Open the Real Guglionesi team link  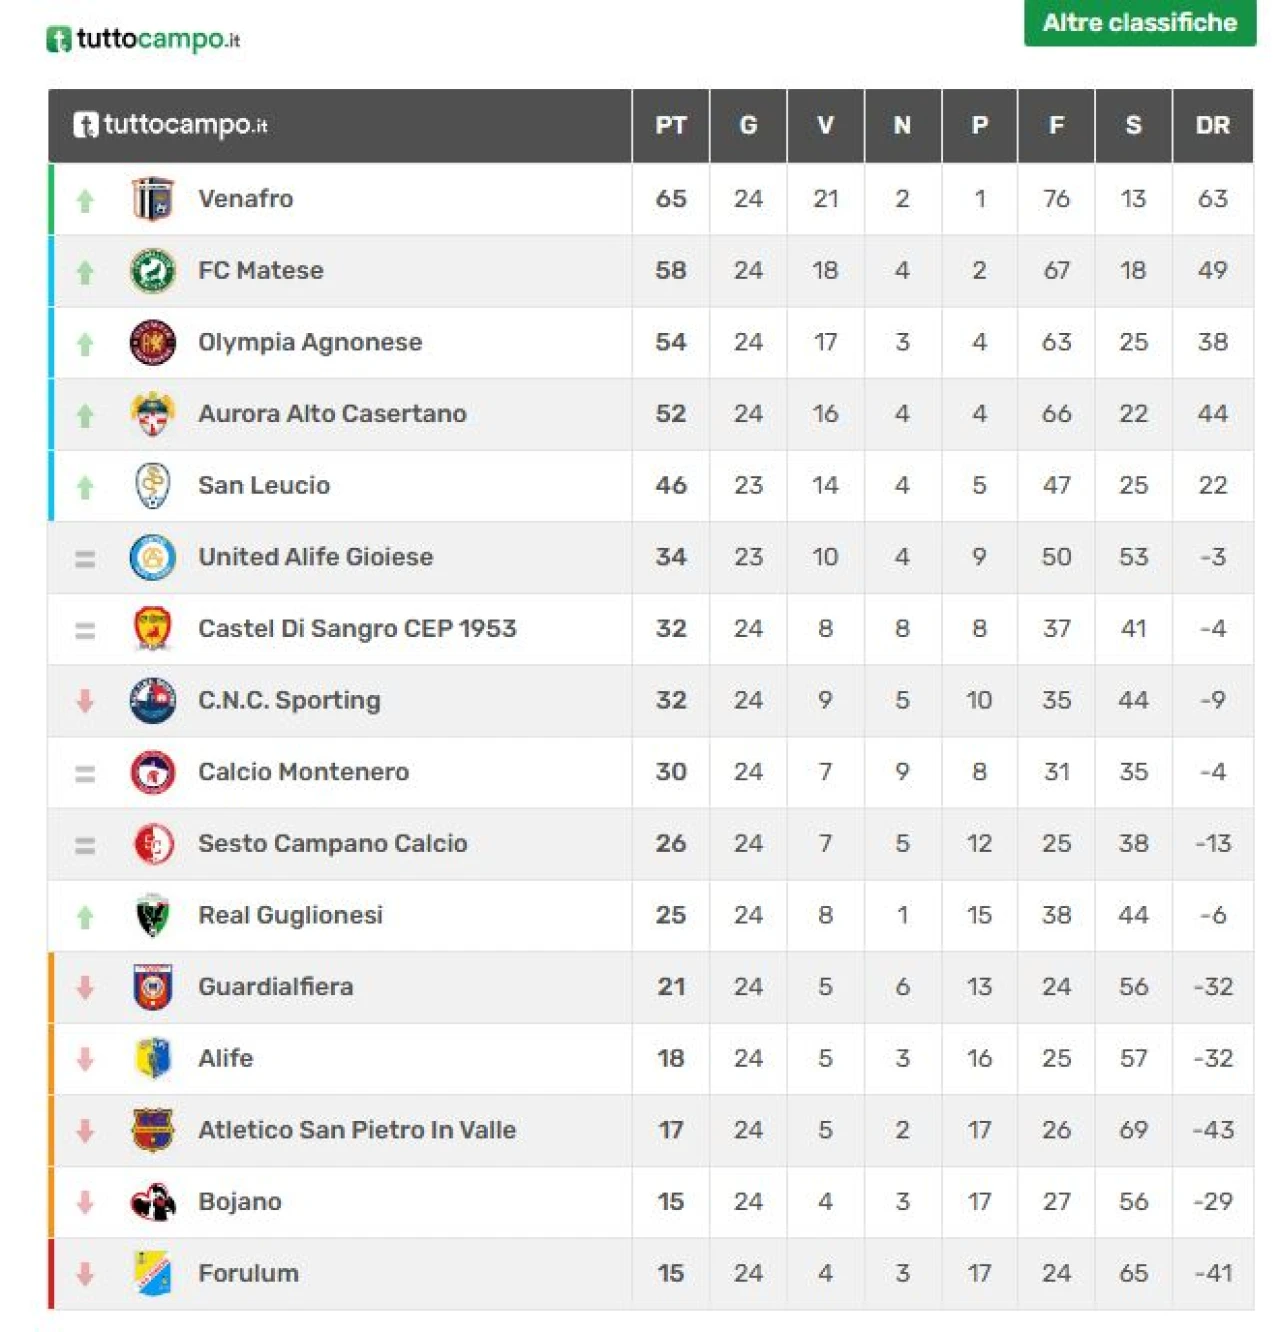coord(290,916)
